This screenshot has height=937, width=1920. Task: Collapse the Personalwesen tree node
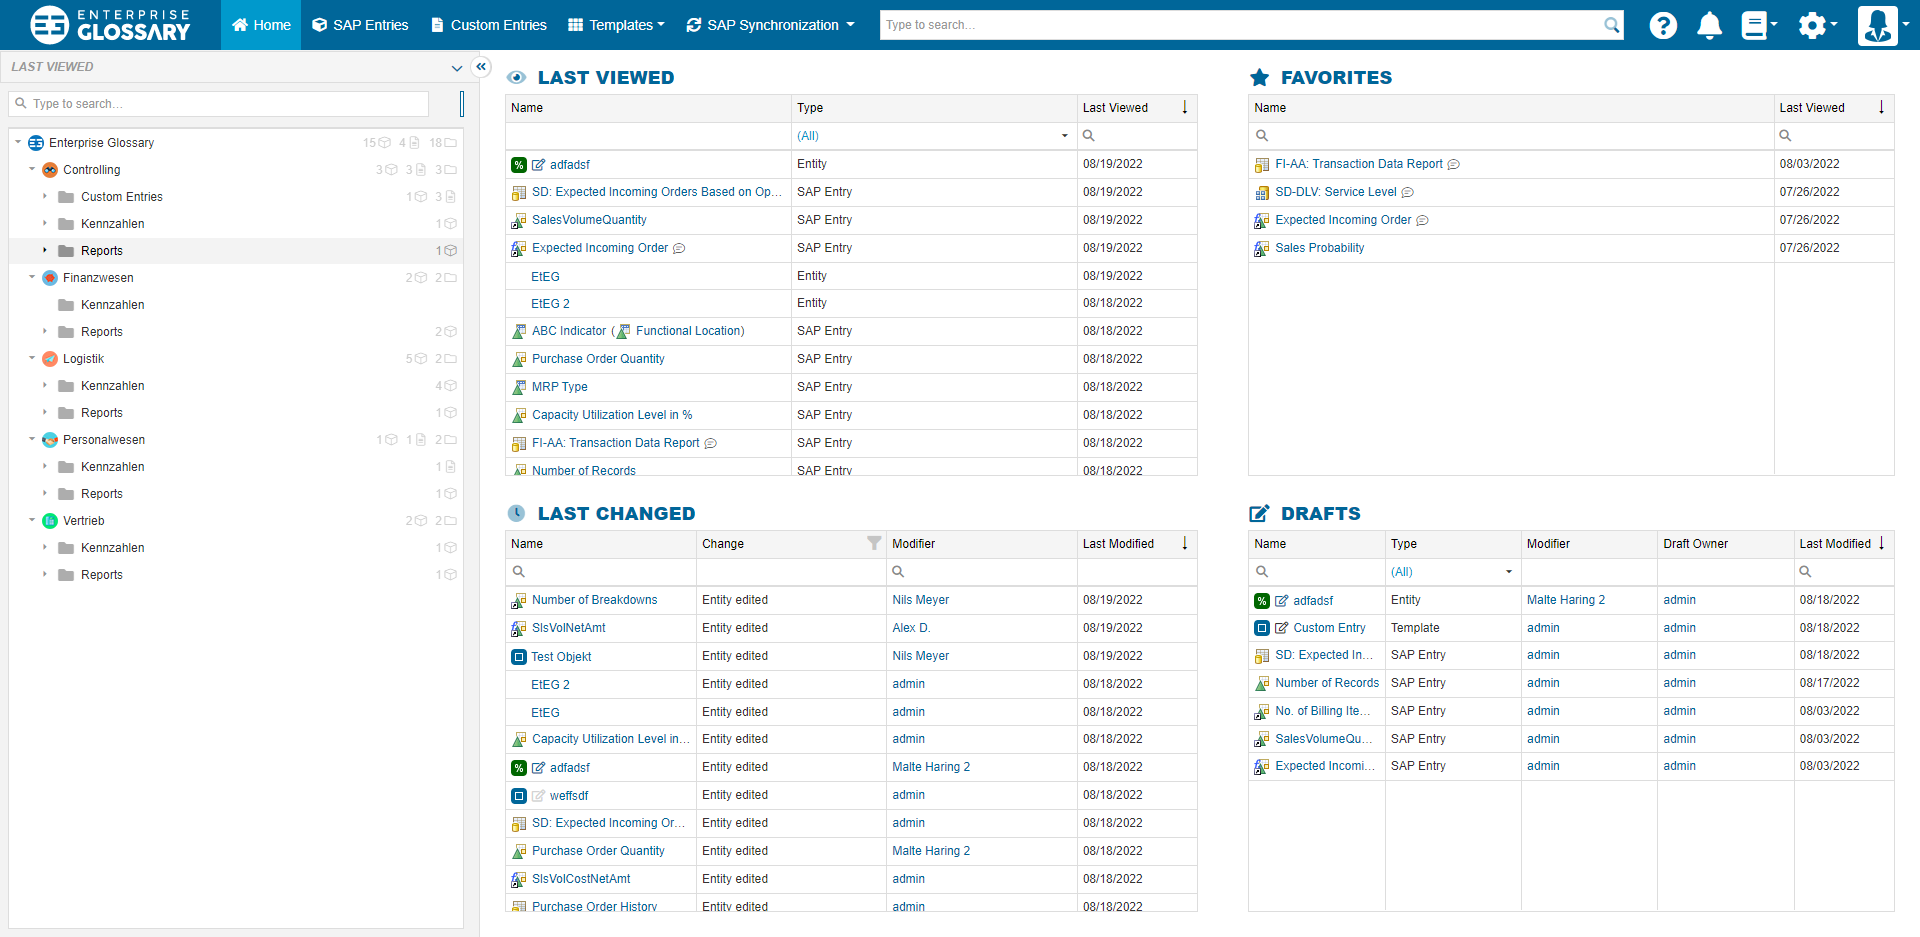coord(32,440)
